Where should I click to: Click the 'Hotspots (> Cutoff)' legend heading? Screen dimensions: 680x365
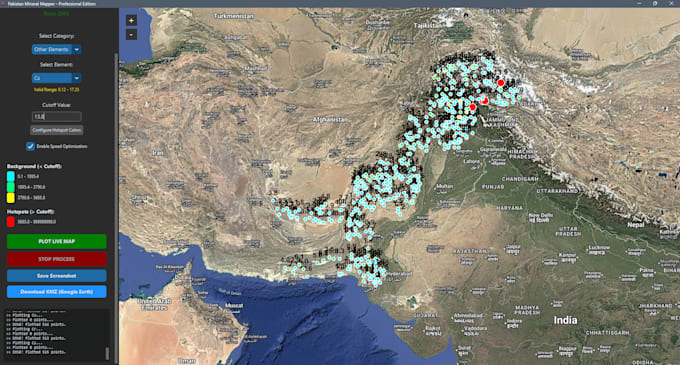[x=31, y=212]
